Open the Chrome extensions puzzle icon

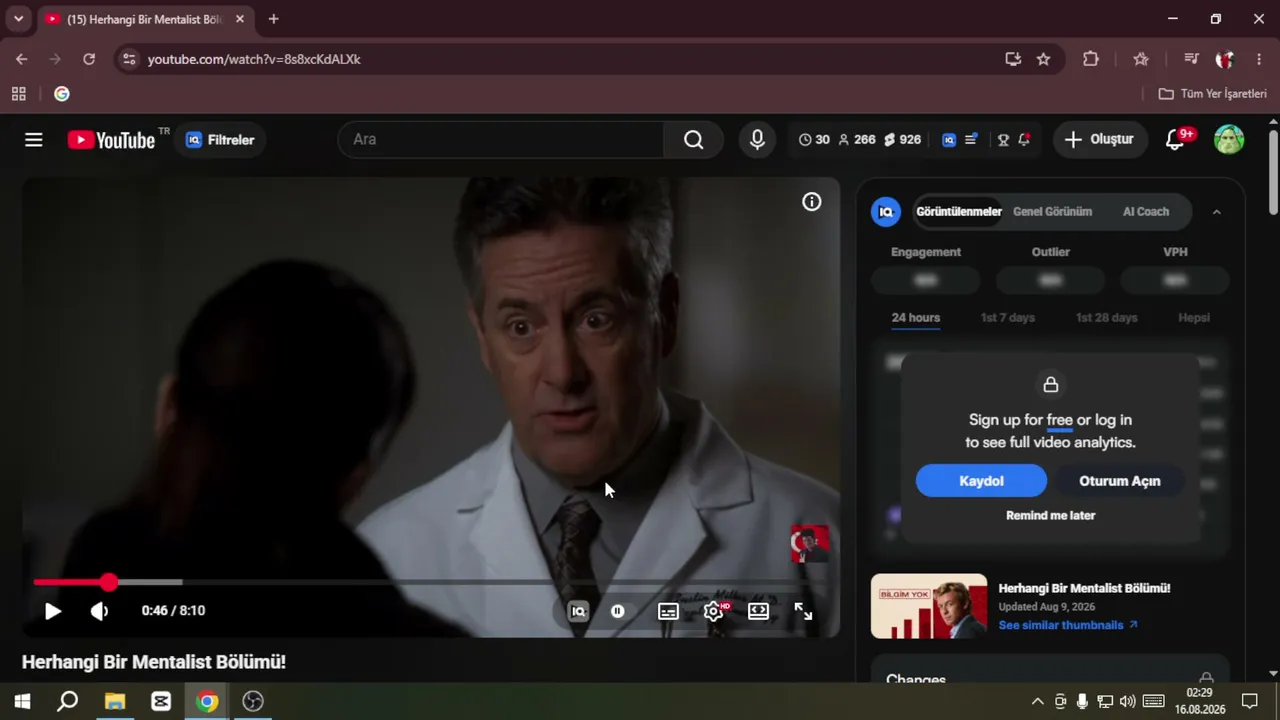(1091, 59)
